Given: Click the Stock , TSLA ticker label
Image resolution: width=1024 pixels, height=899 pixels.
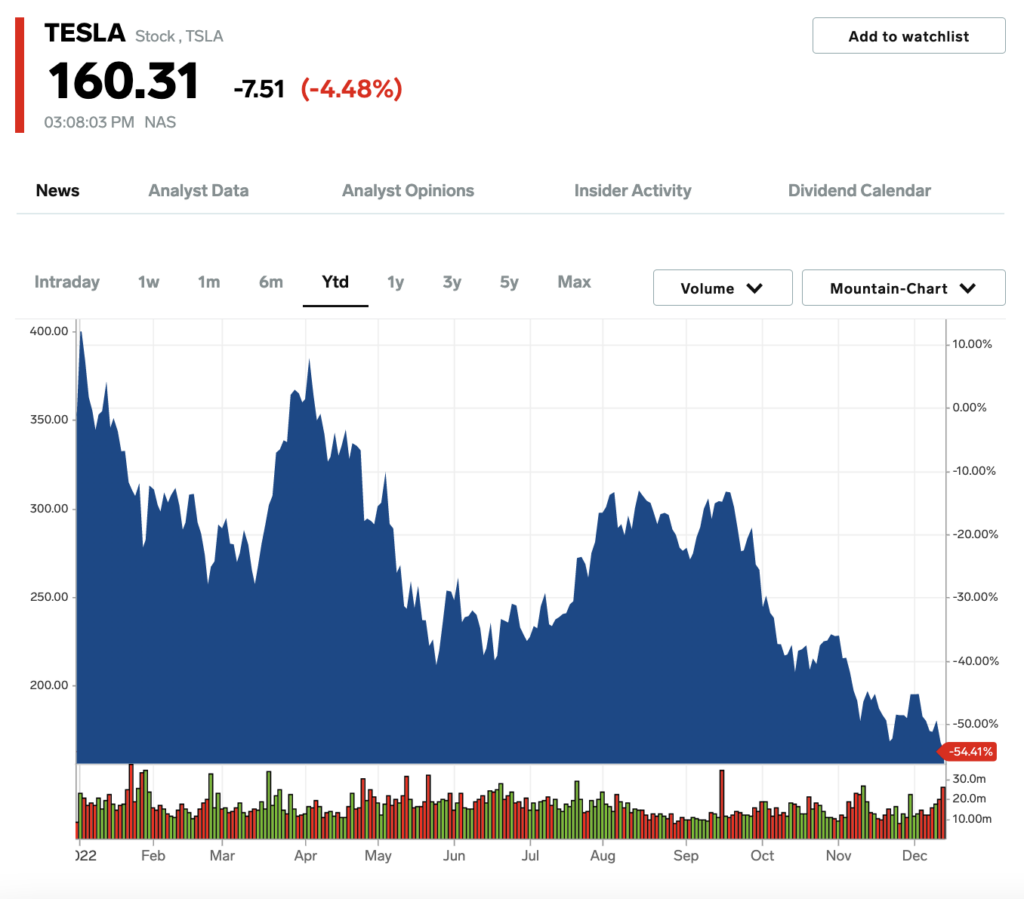Looking at the screenshot, I should (x=179, y=36).
